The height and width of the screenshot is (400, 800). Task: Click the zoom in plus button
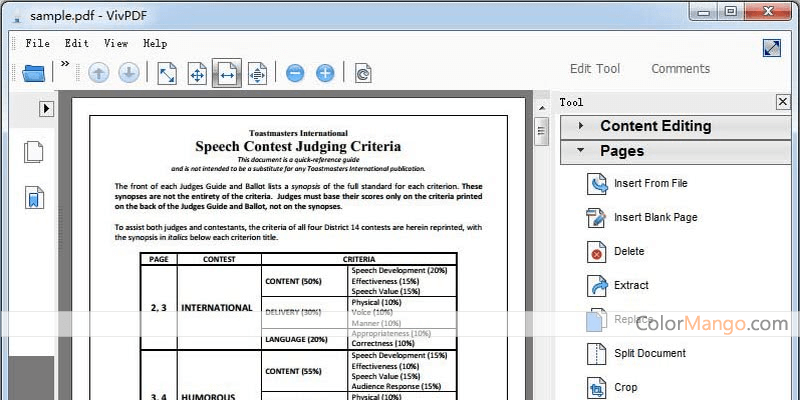pos(325,73)
